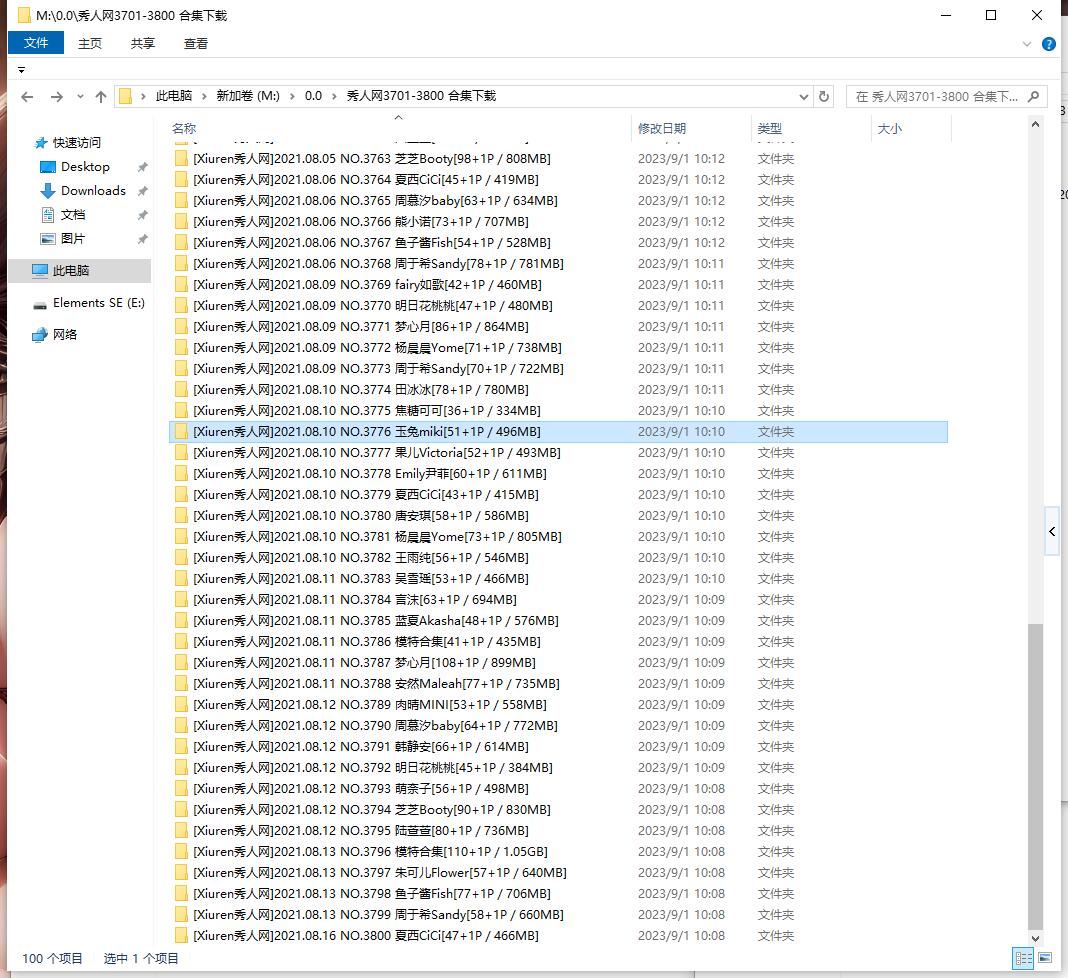Open the 文件 menu tab
Viewport: 1068px width, 978px height.
pyautogui.click(x=36, y=43)
